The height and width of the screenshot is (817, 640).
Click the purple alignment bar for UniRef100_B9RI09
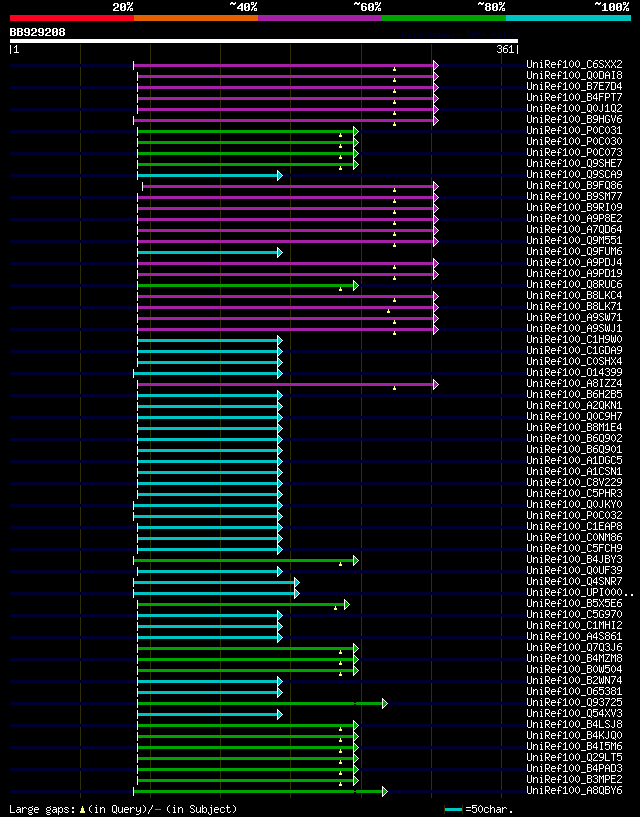point(288,208)
